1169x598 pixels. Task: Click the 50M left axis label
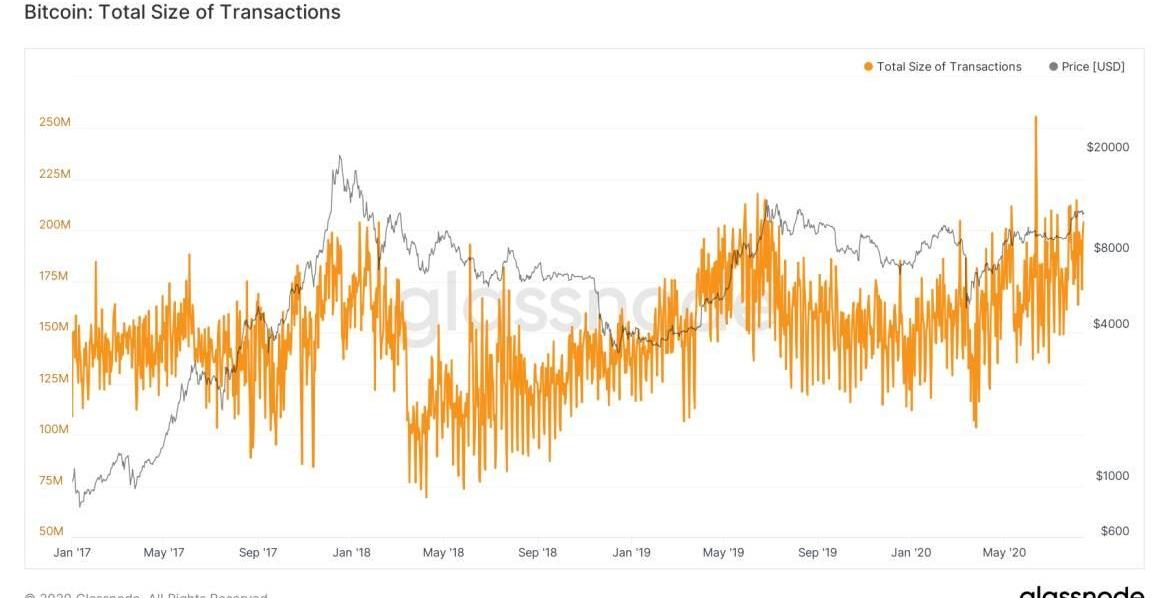pos(54,531)
